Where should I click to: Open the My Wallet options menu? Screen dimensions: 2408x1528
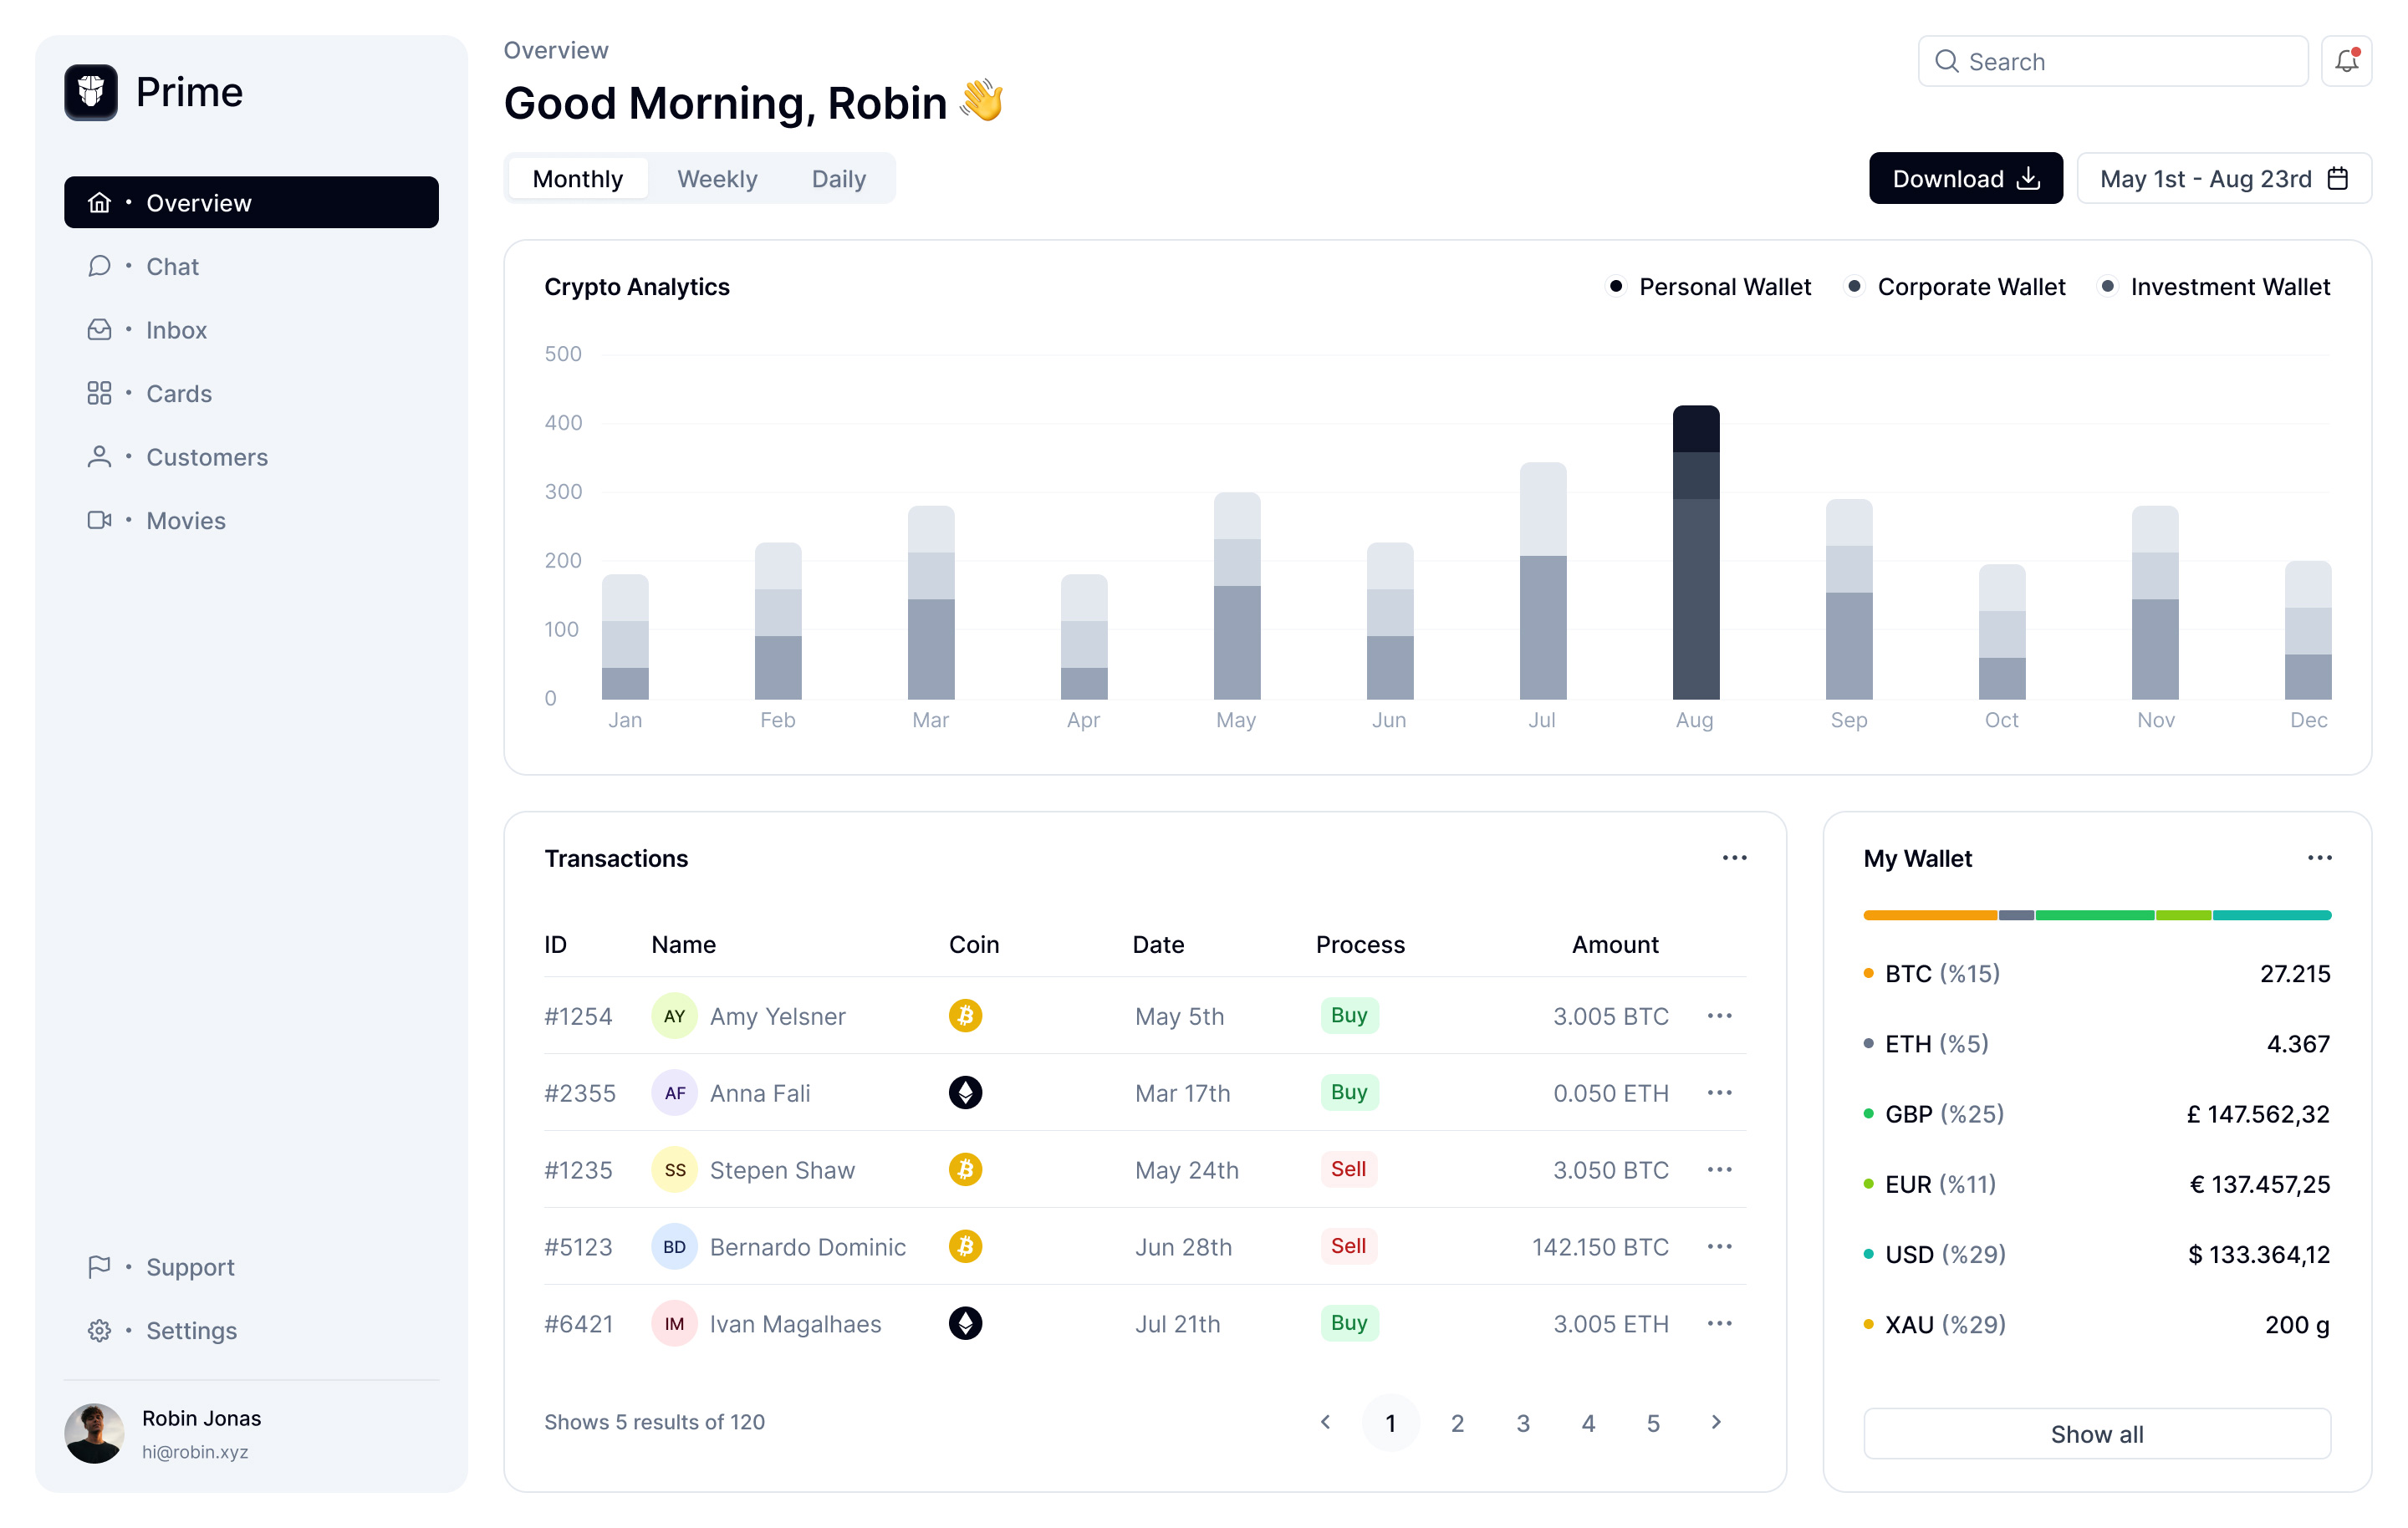(x=2321, y=857)
